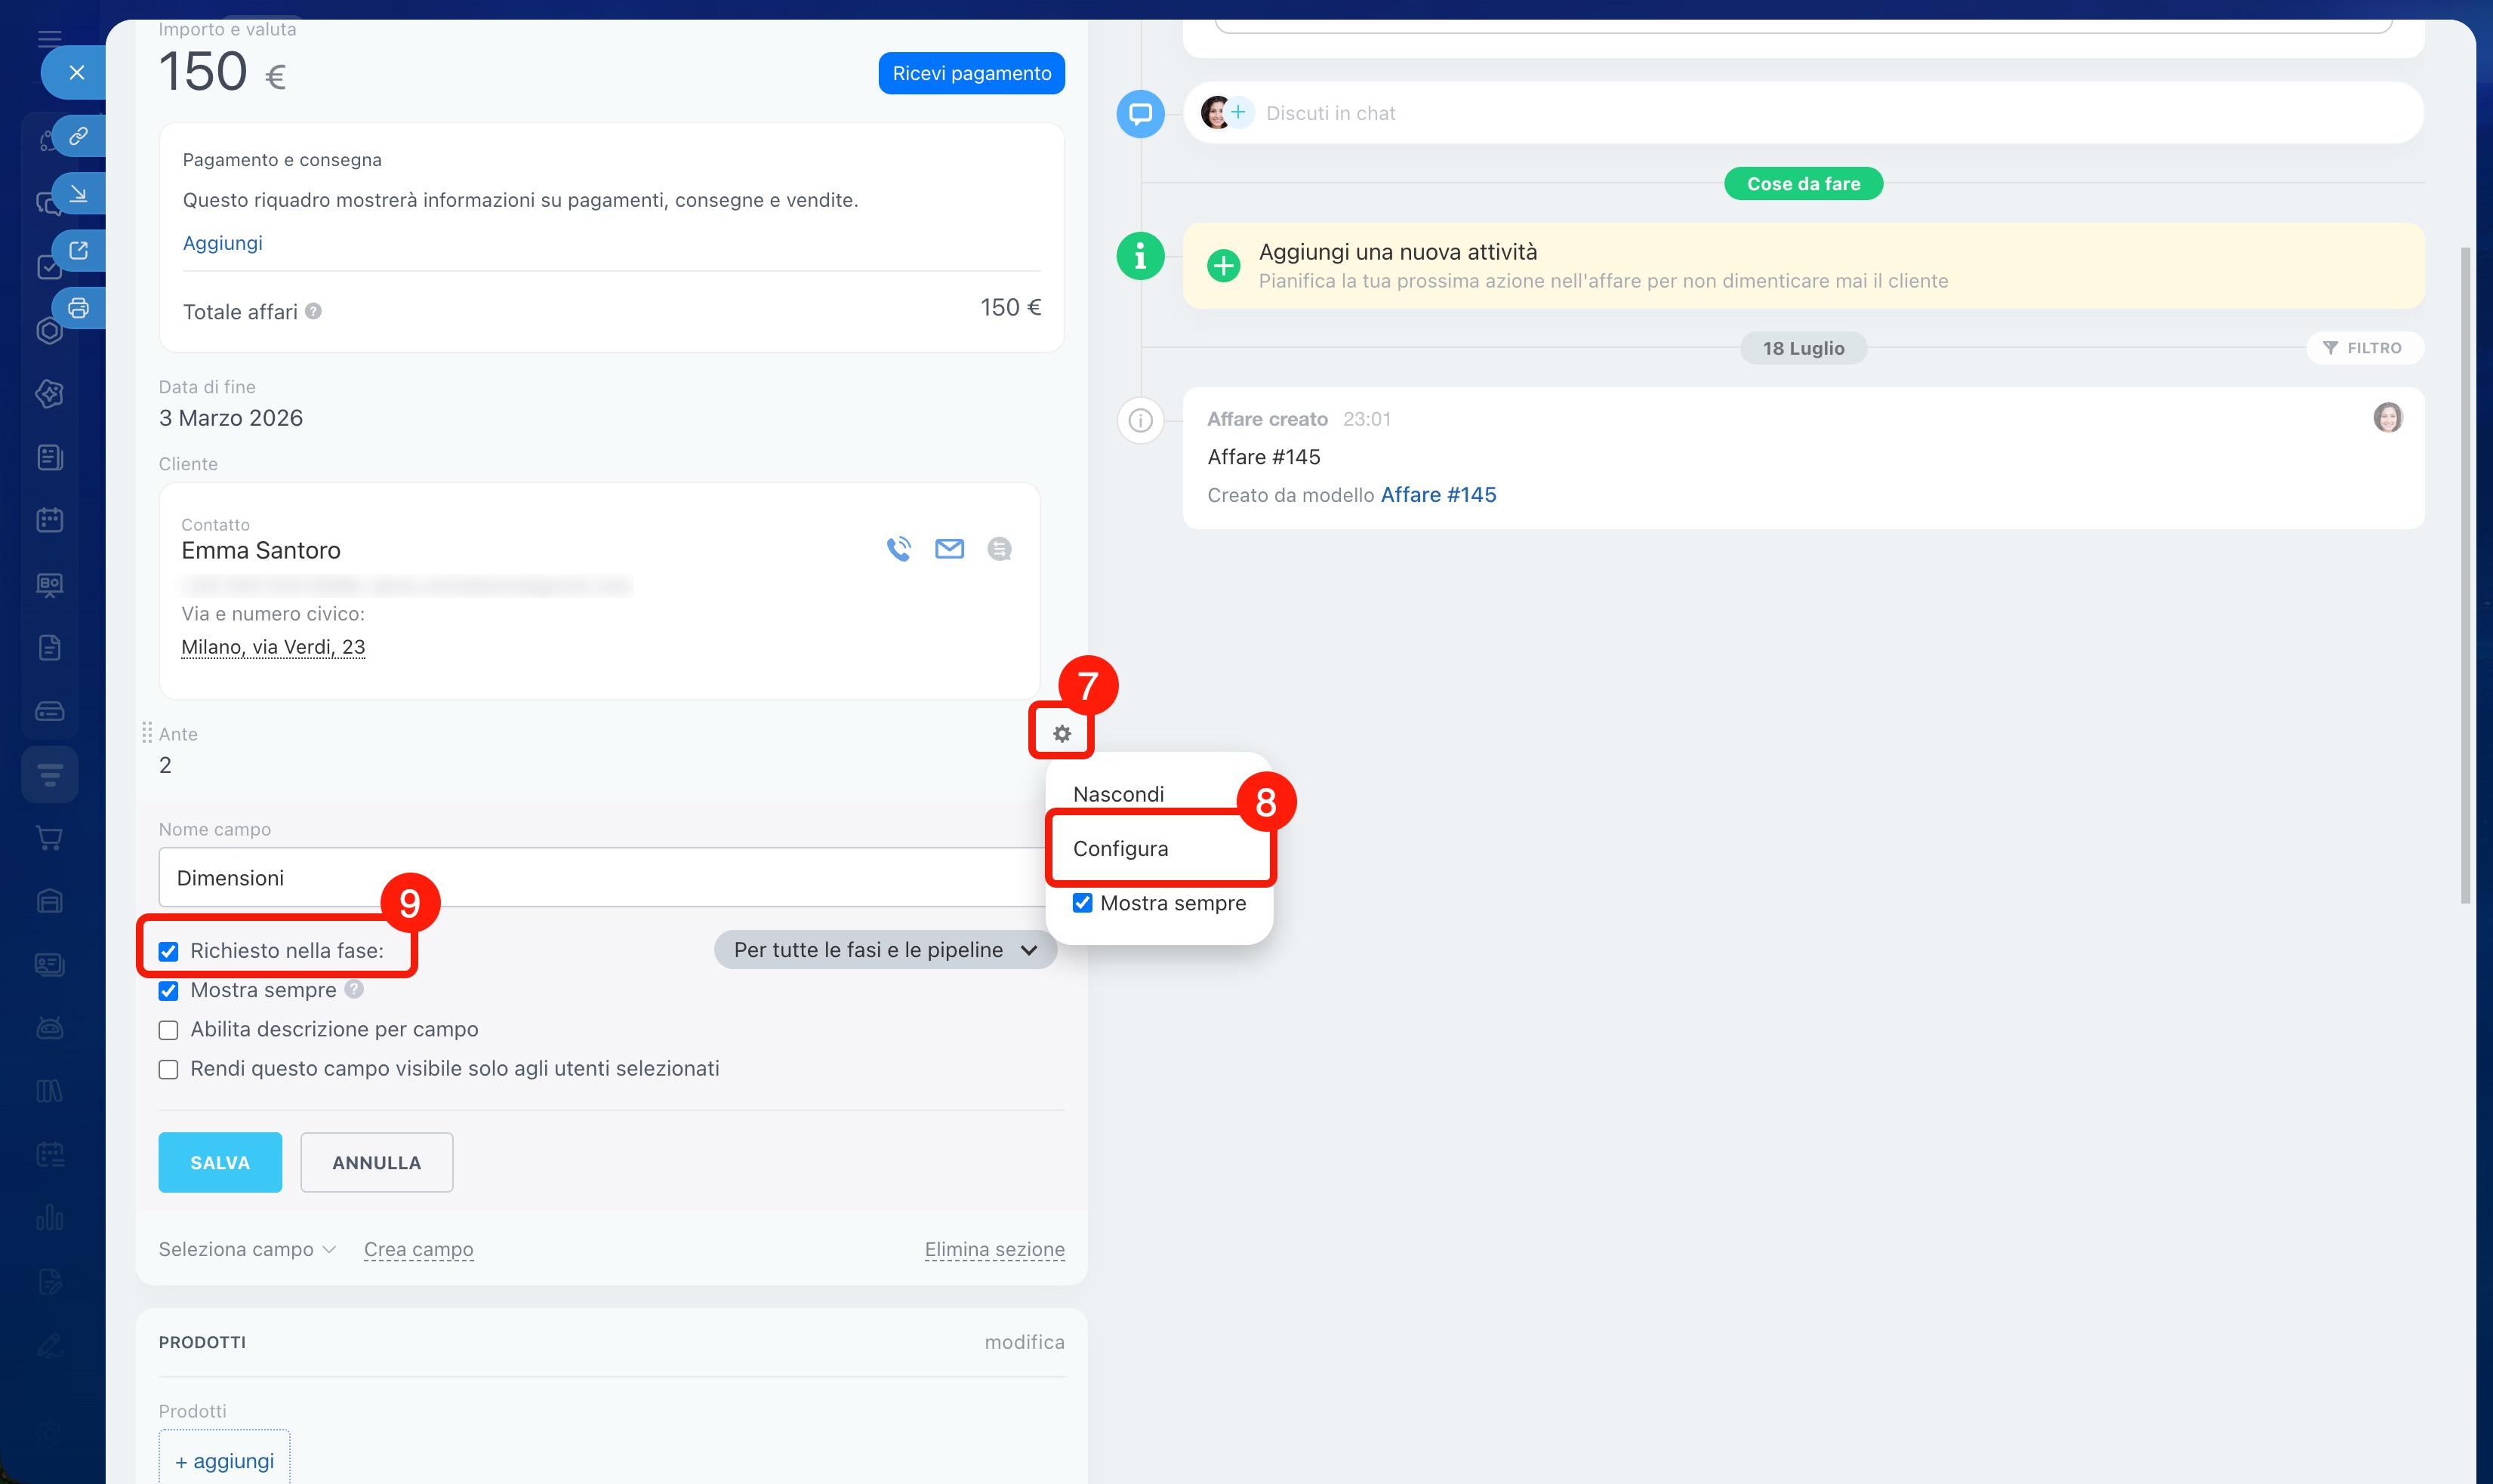
Task: Toggle Mostra sempre in the gear popup menu
Action: point(1082,903)
